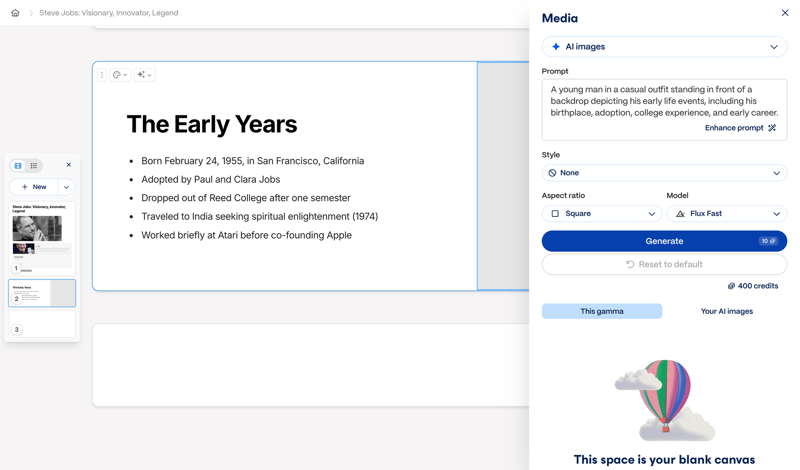Click Enhance prompt
Viewport: 800px width, 470px height.
(x=740, y=128)
